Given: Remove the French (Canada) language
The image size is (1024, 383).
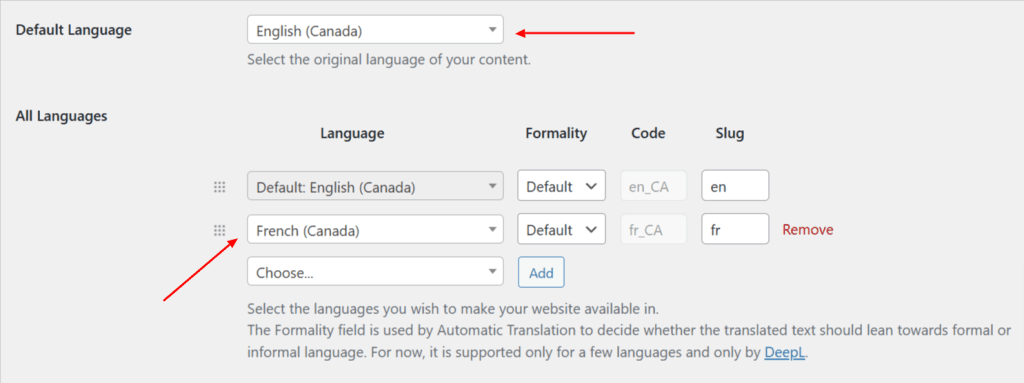Looking at the screenshot, I should (808, 230).
